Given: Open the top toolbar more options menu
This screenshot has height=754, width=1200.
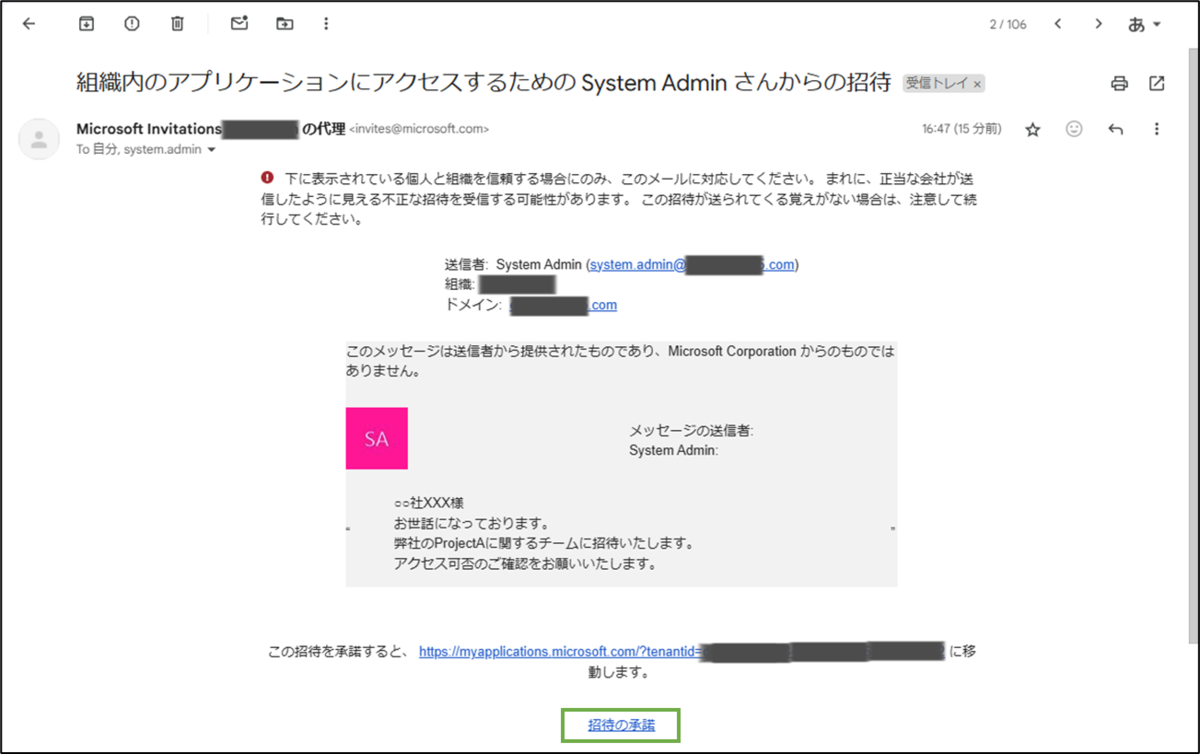Looking at the screenshot, I should (326, 24).
